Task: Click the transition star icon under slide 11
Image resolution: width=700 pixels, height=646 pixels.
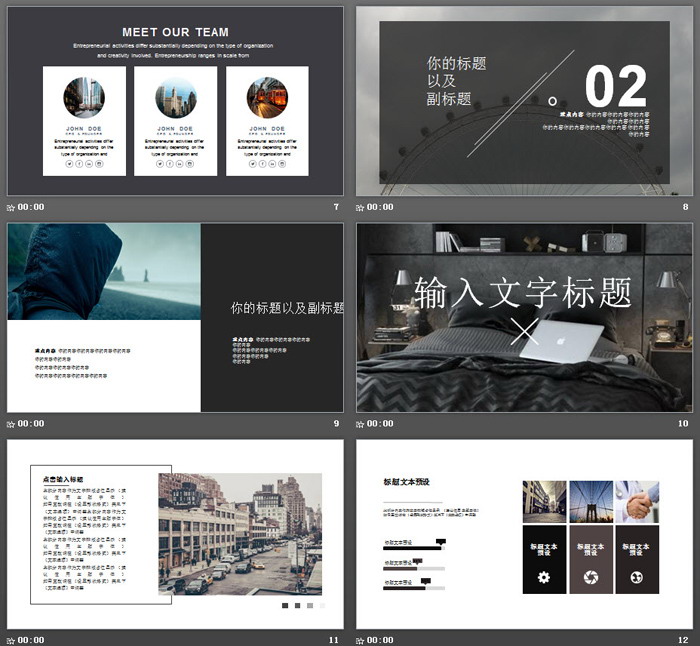Action: tap(11, 640)
